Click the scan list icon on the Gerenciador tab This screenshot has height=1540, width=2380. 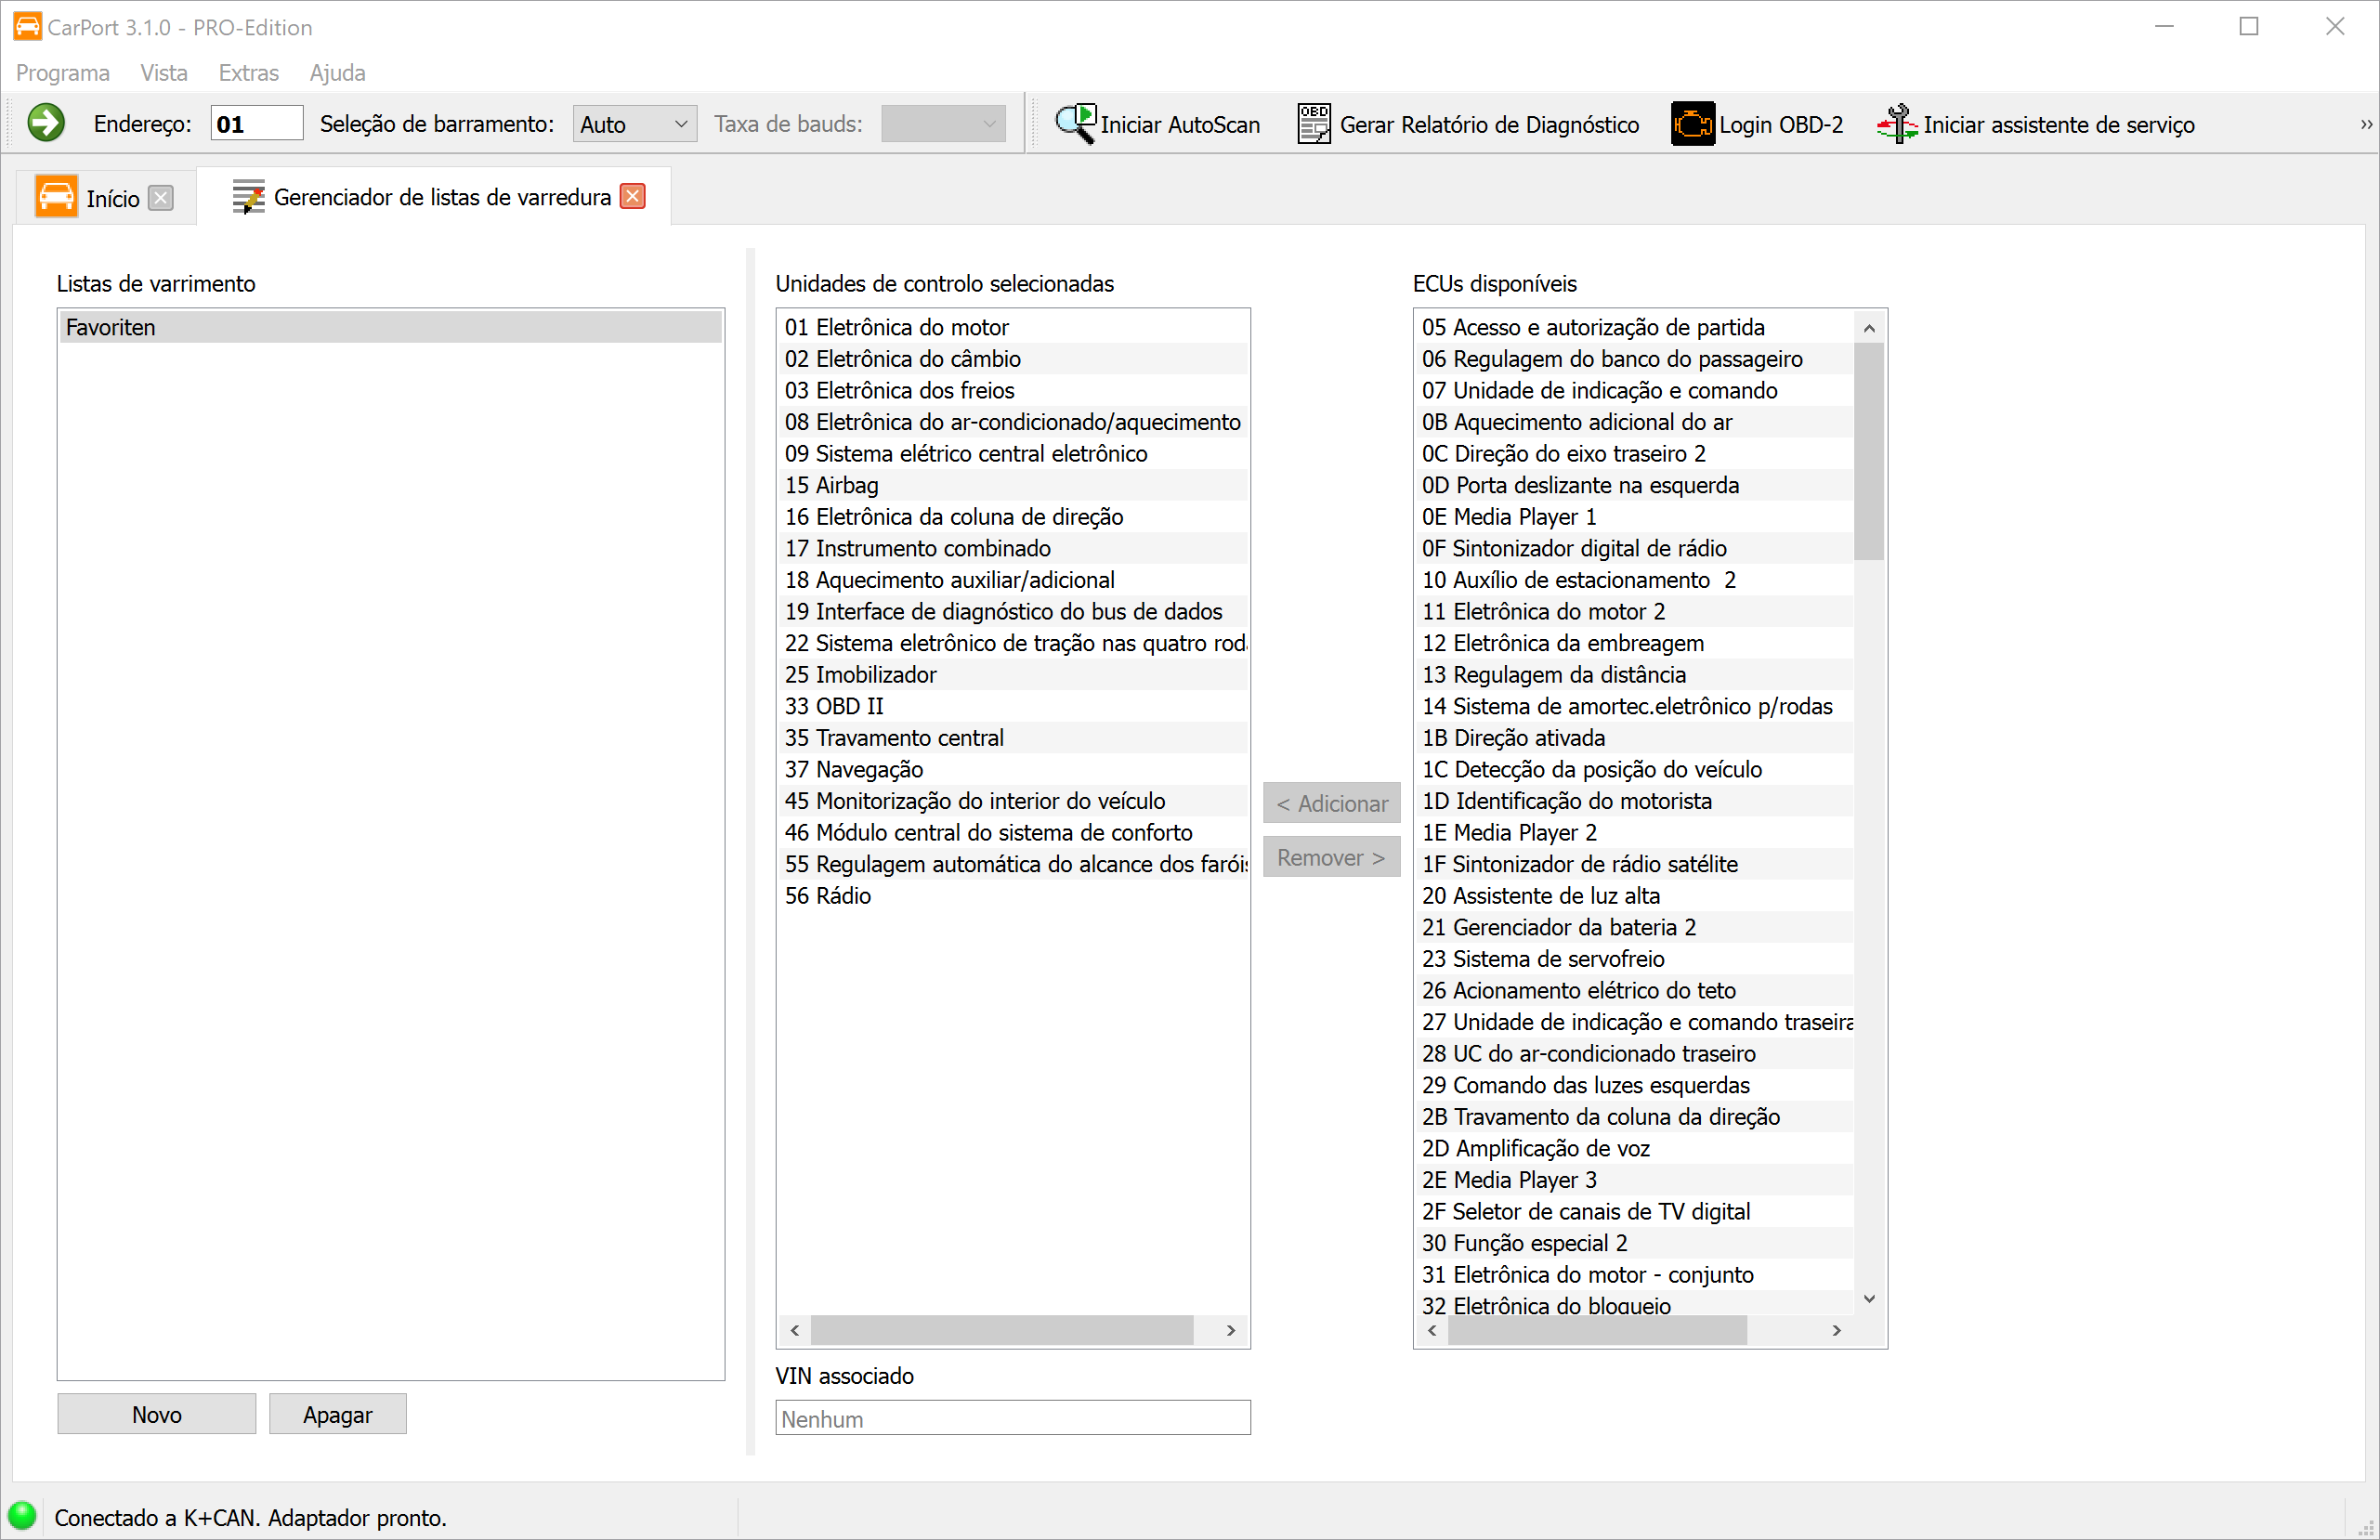(247, 196)
